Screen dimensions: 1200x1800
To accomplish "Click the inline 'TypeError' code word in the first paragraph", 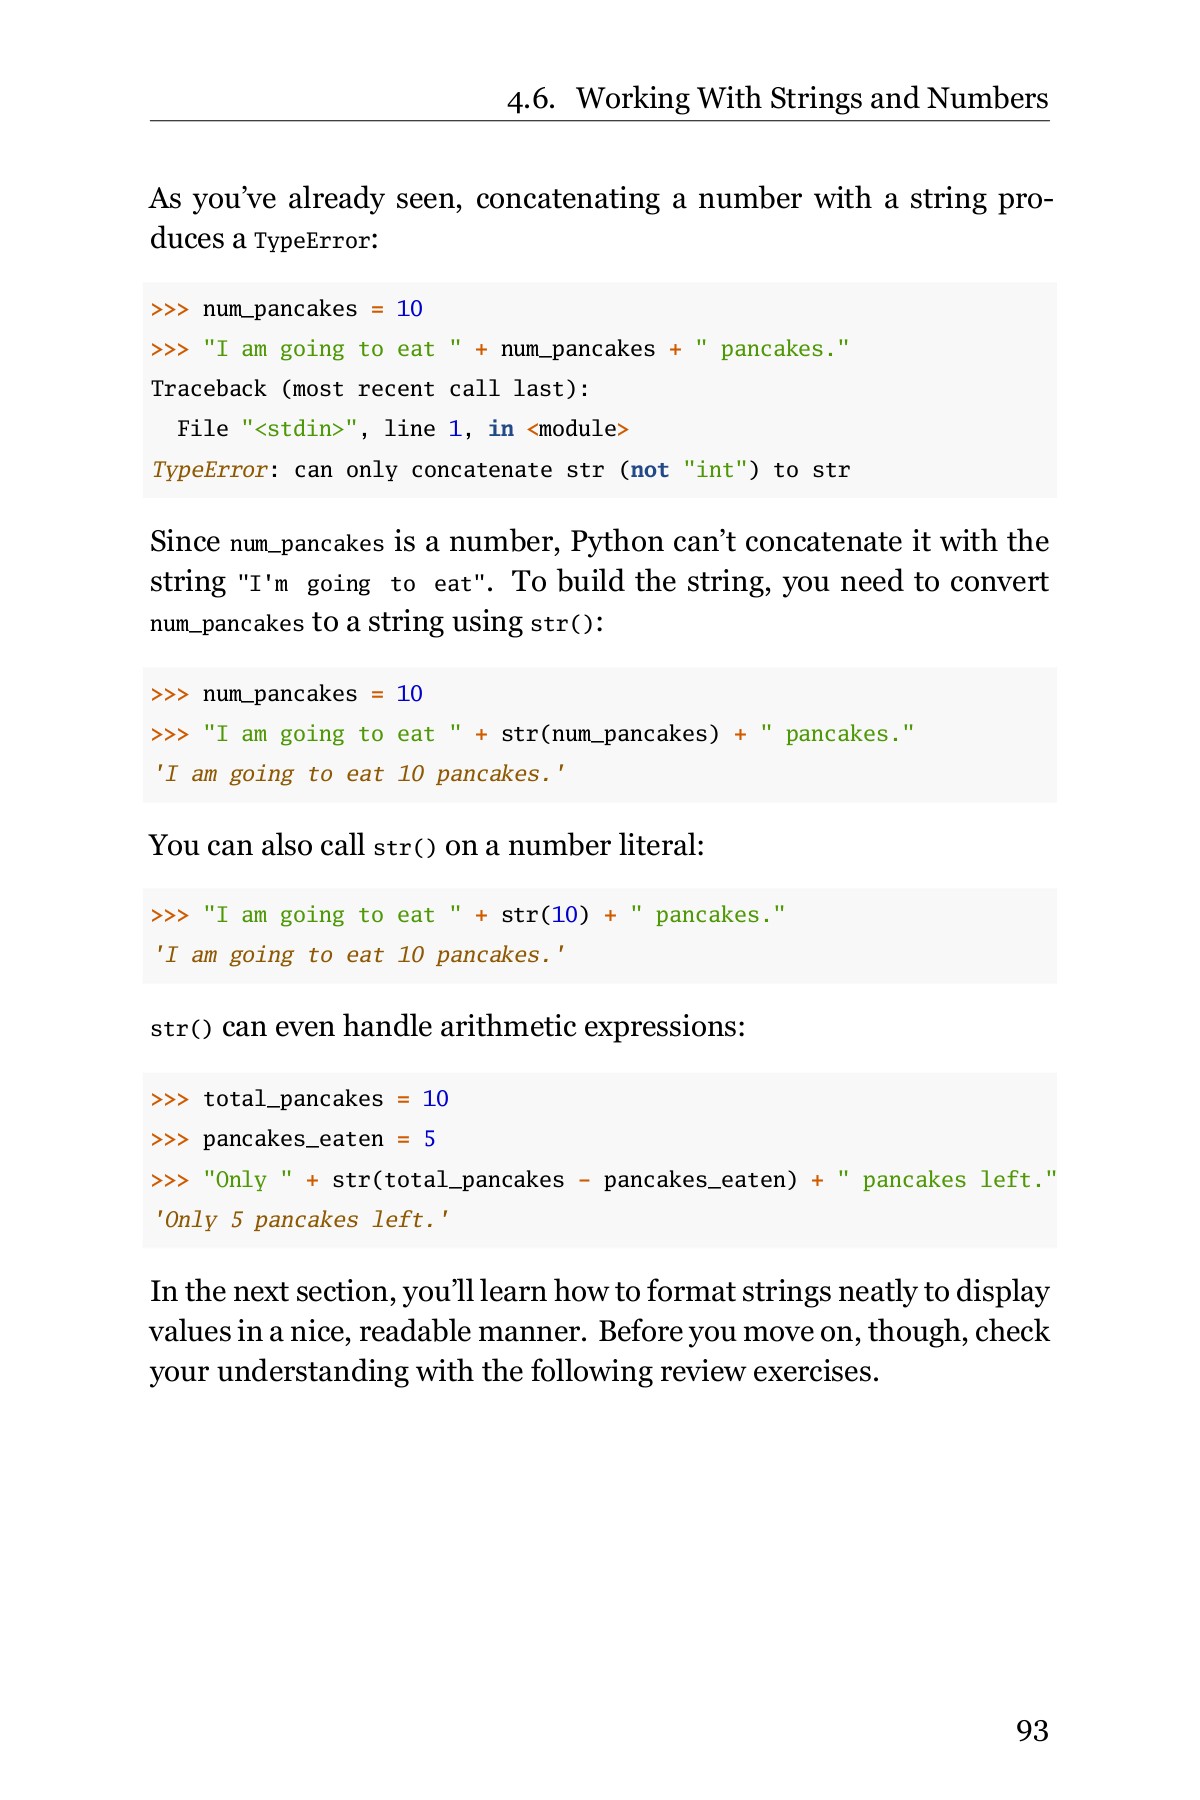I will coord(311,241).
